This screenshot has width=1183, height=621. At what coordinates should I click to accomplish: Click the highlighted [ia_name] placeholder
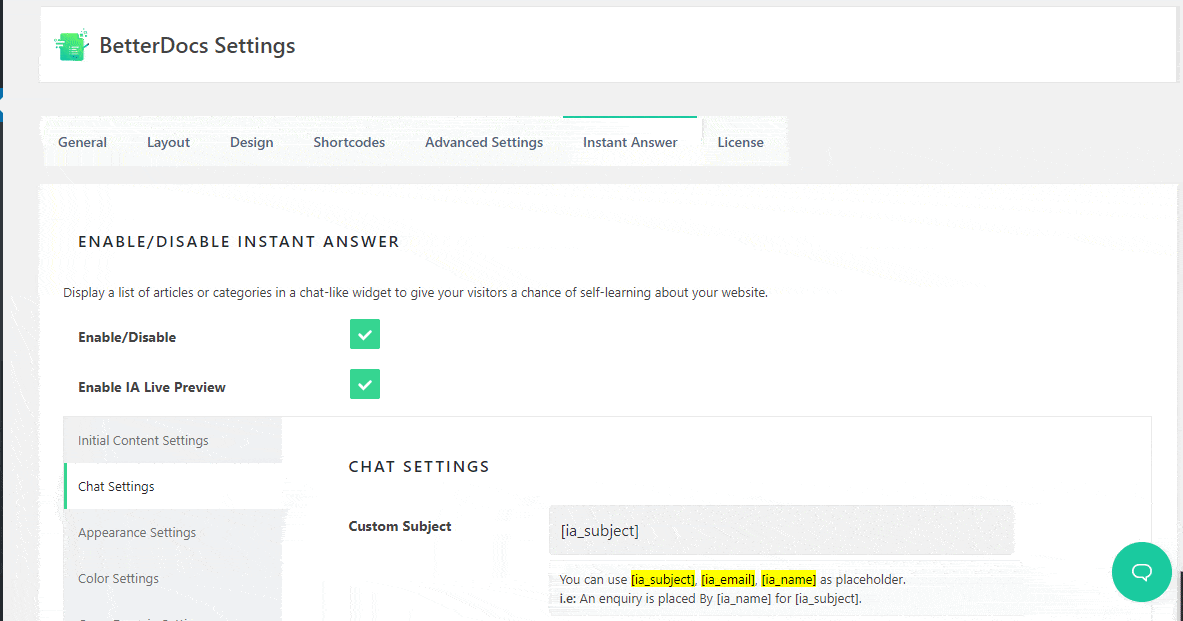(x=788, y=579)
